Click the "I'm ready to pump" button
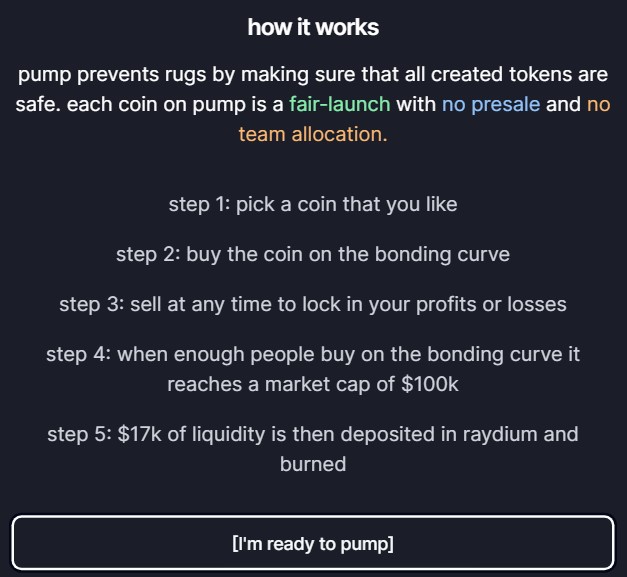Screen dimensions: 627x577 coord(313,543)
